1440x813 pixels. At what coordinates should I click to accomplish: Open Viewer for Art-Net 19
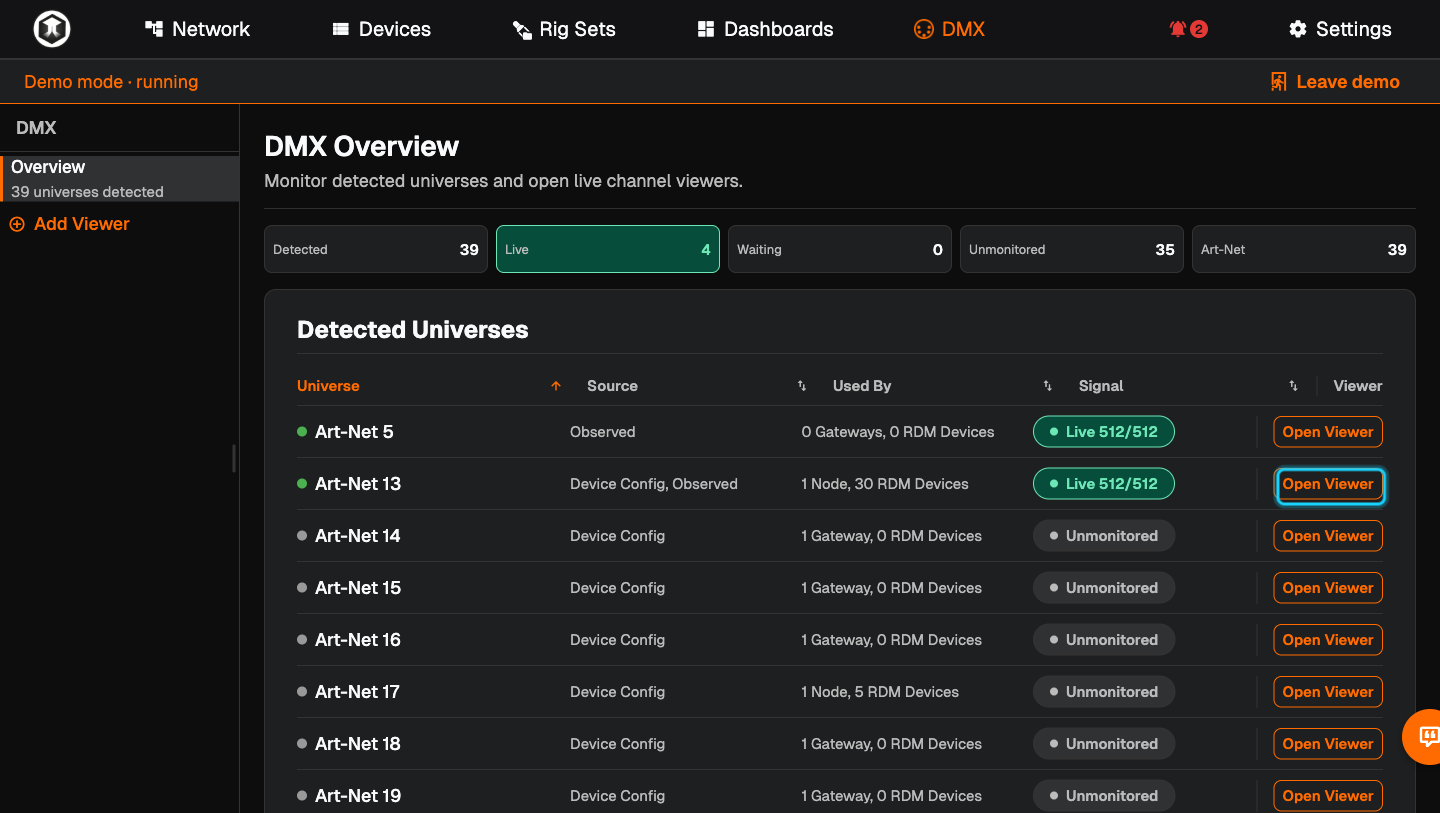click(1328, 796)
